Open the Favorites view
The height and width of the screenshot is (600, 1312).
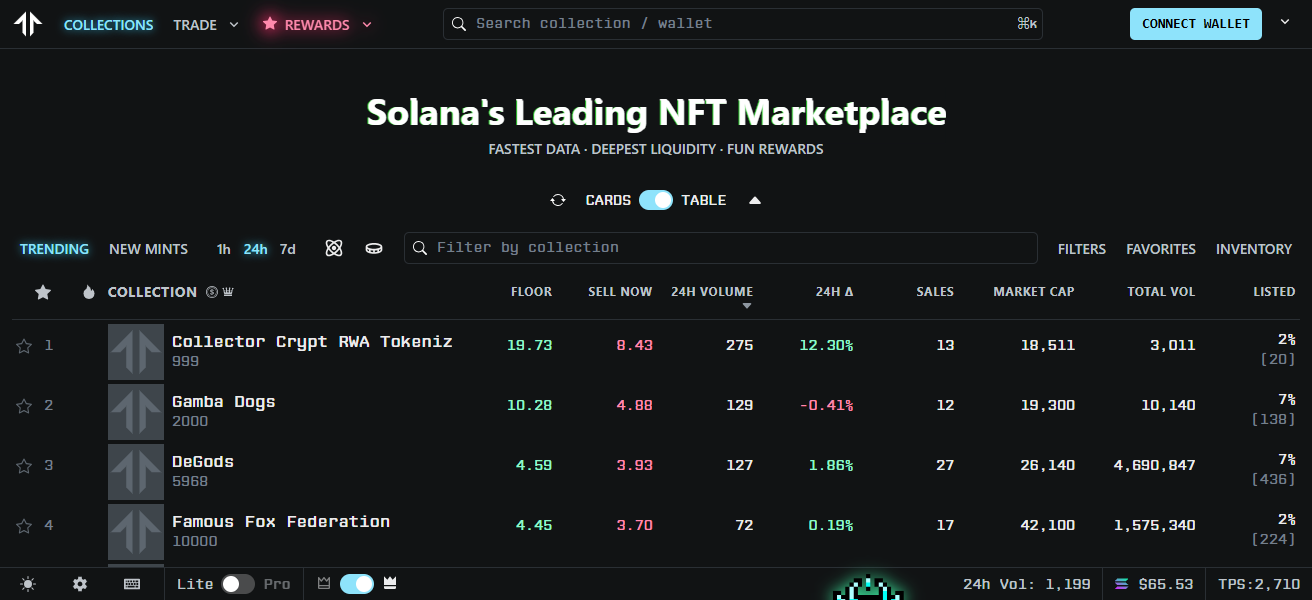1161,249
